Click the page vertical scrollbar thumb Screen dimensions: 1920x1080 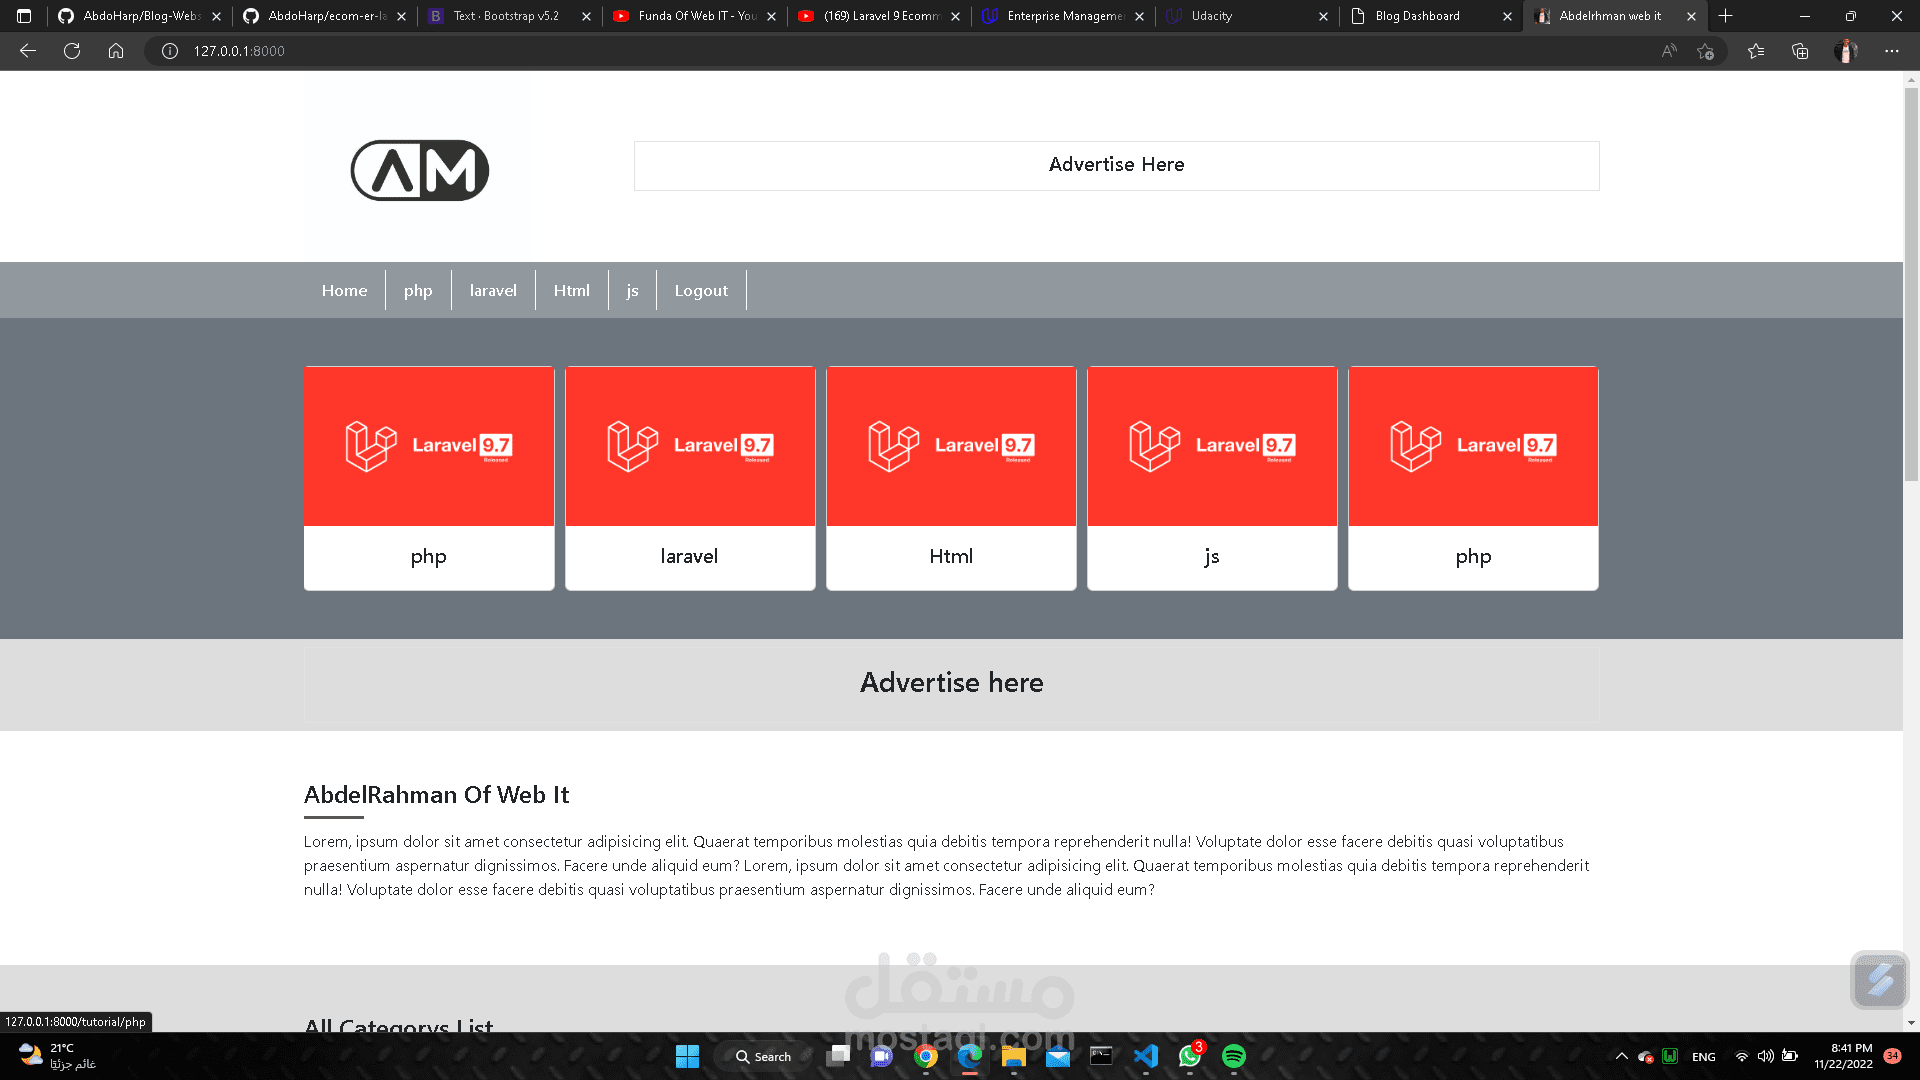[x=1911, y=285]
